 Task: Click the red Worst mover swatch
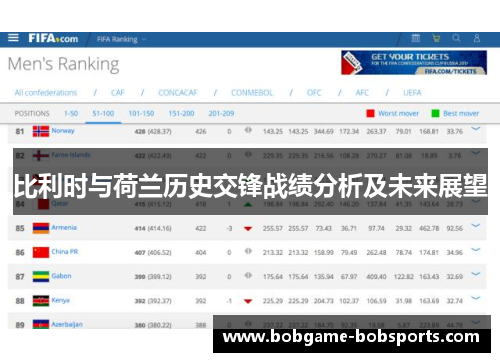tap(370, 113)
